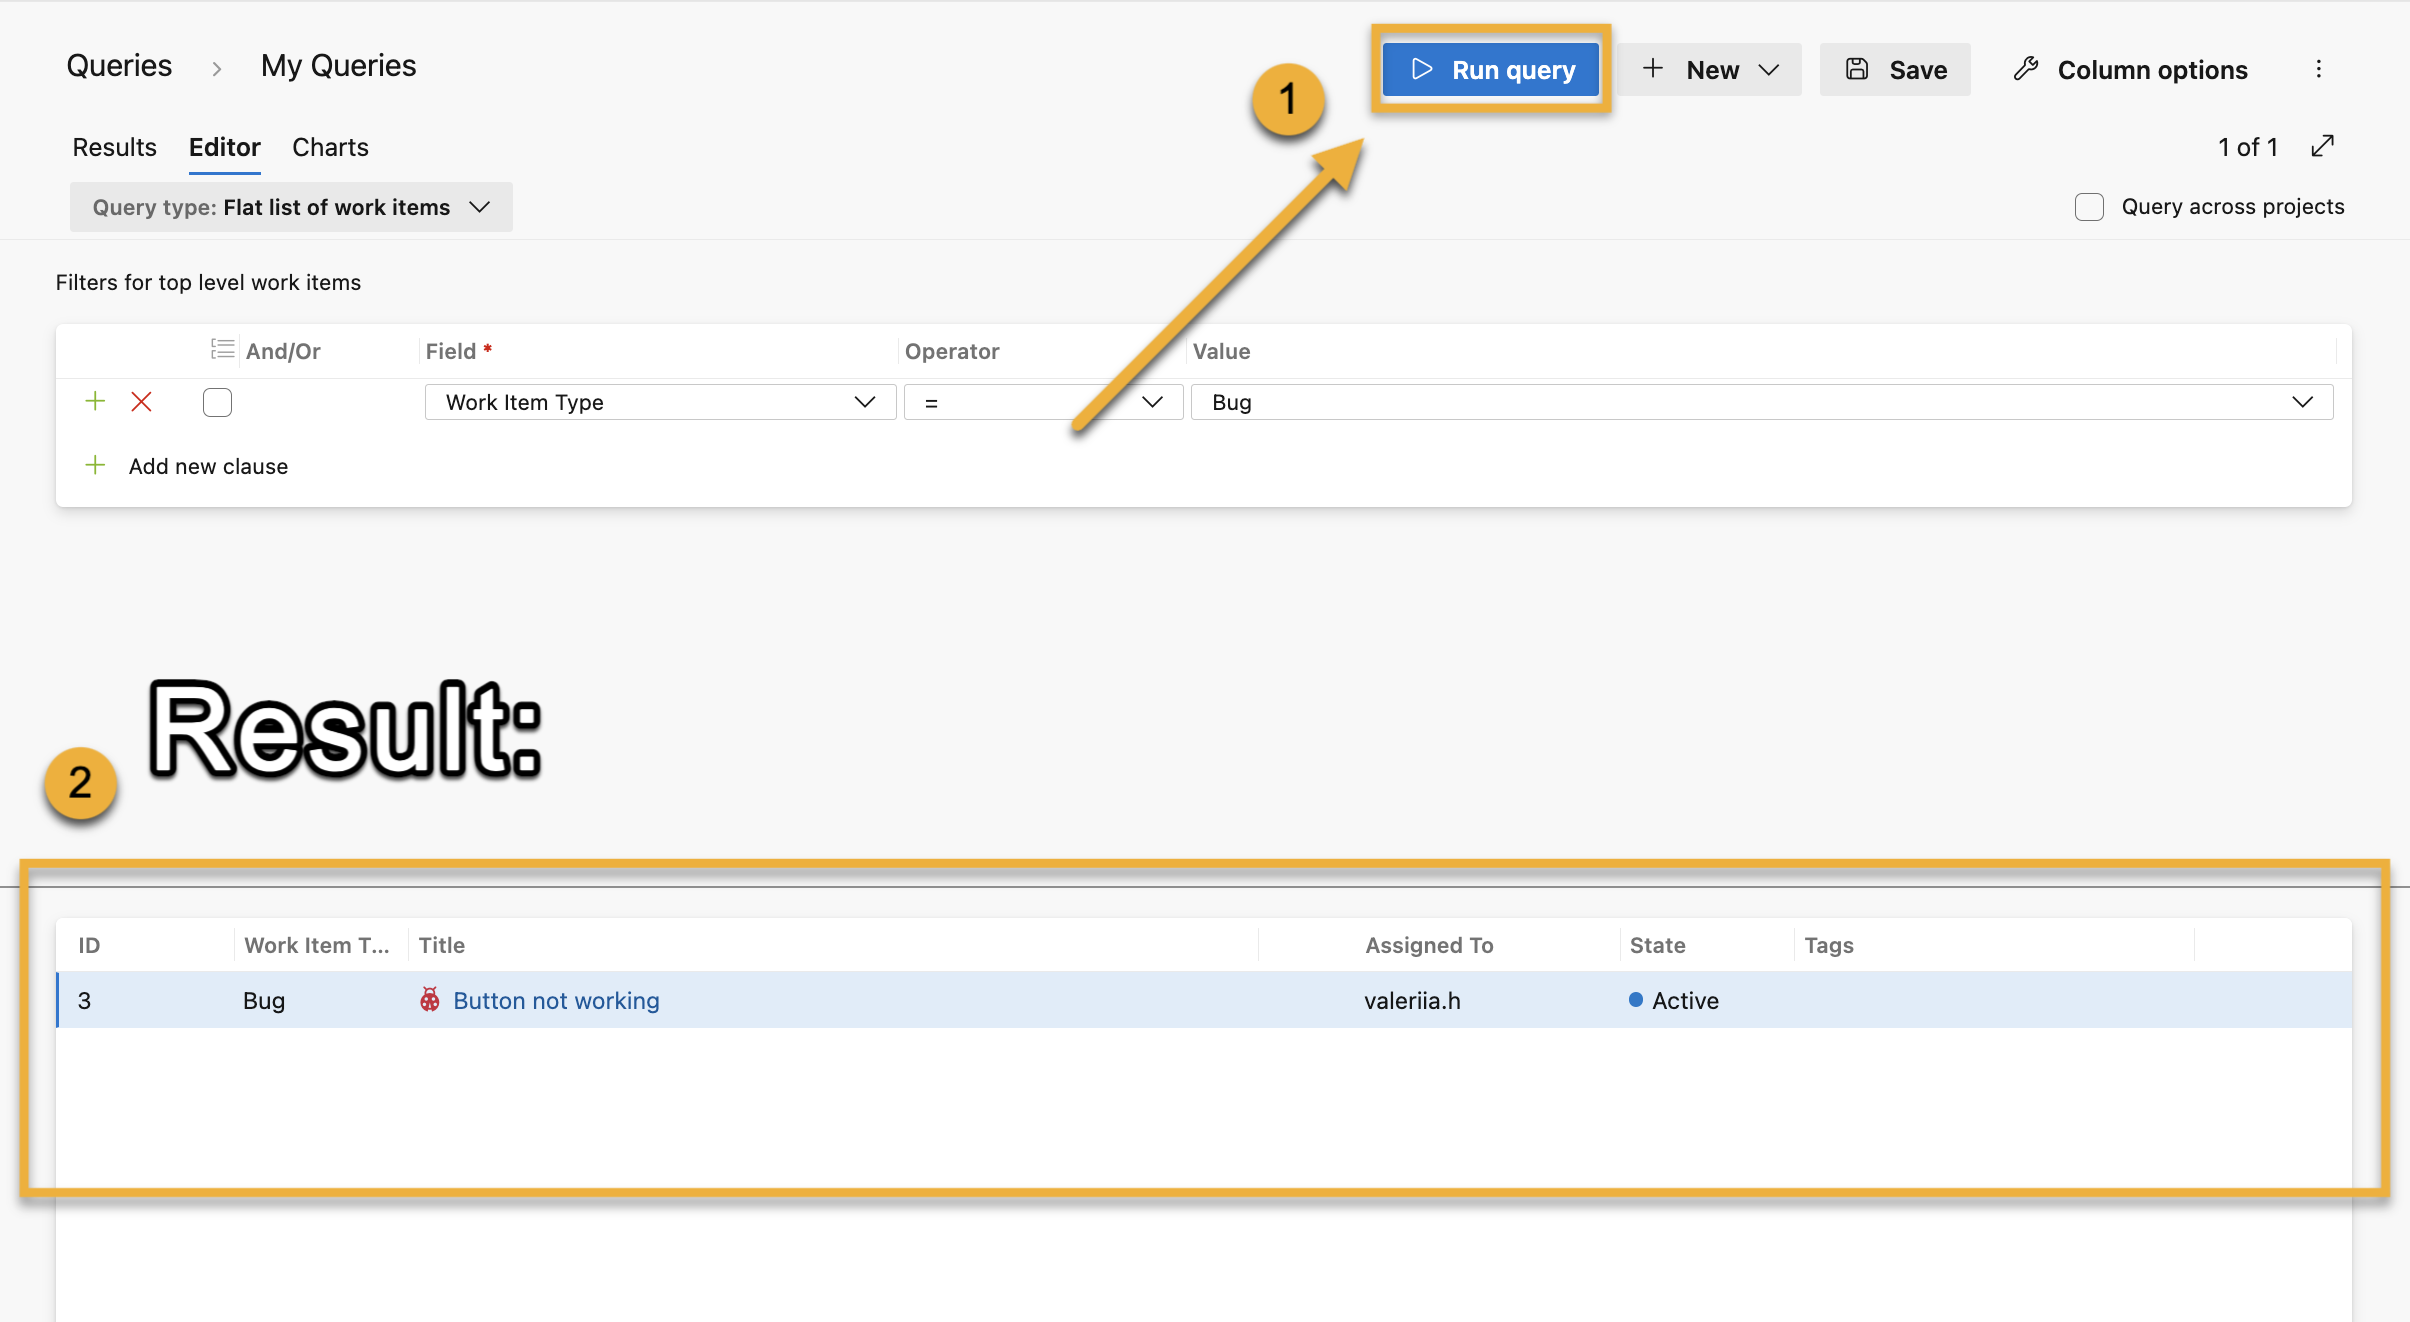Screen dimensions: 2410x1322
Task: Switch to the Results tab
Action: (x=113, y=147)
